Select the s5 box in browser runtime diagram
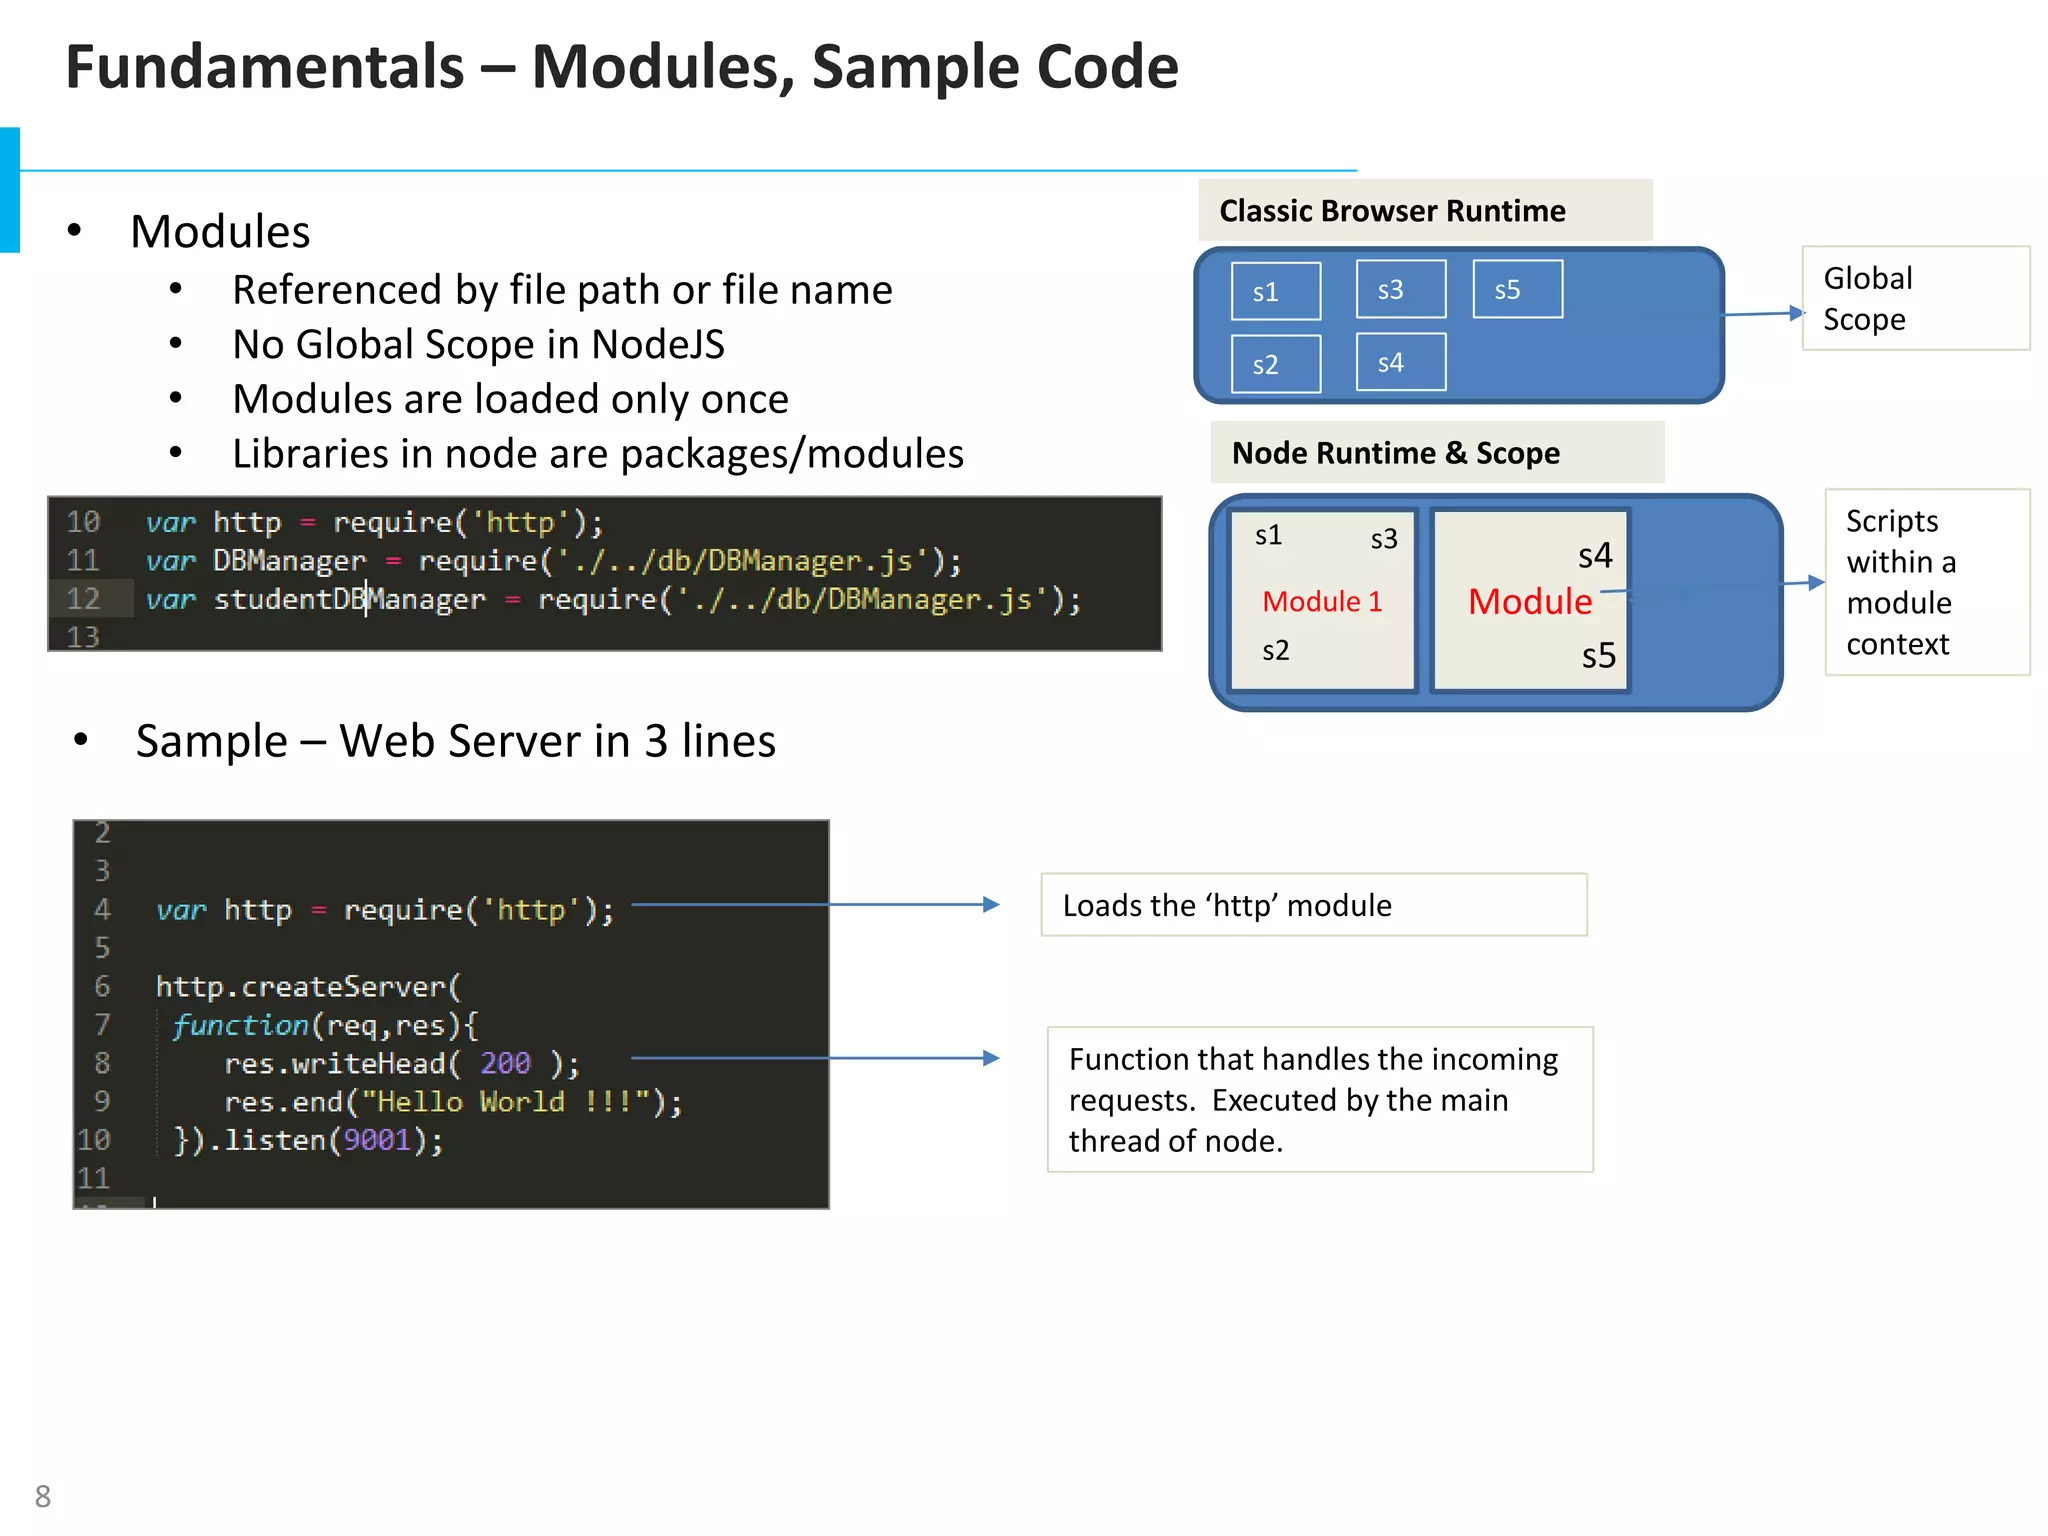 (1516, 289)
